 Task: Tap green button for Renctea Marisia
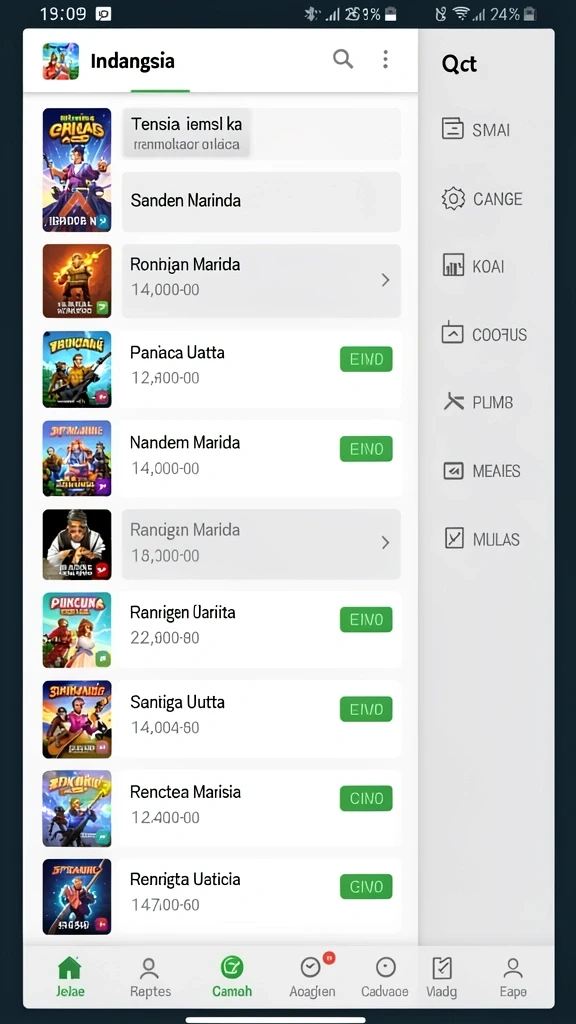[366, 798]
